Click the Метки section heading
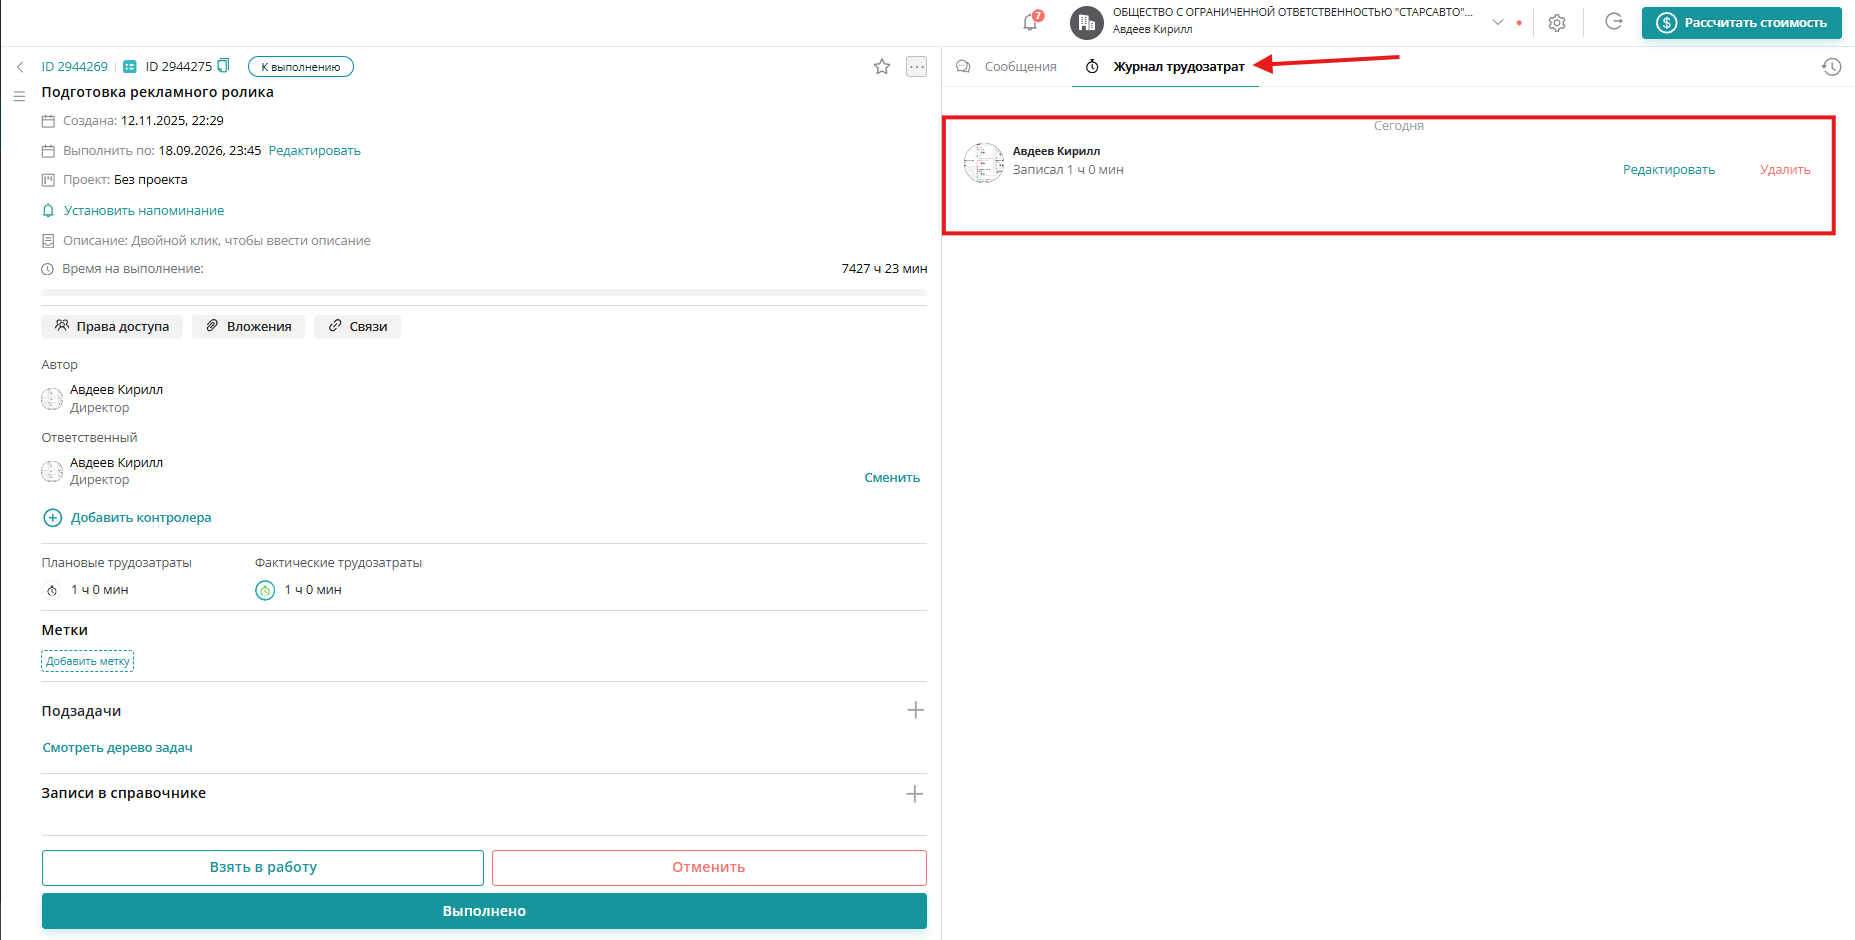The image size is (1855, 940). point(65,630)
